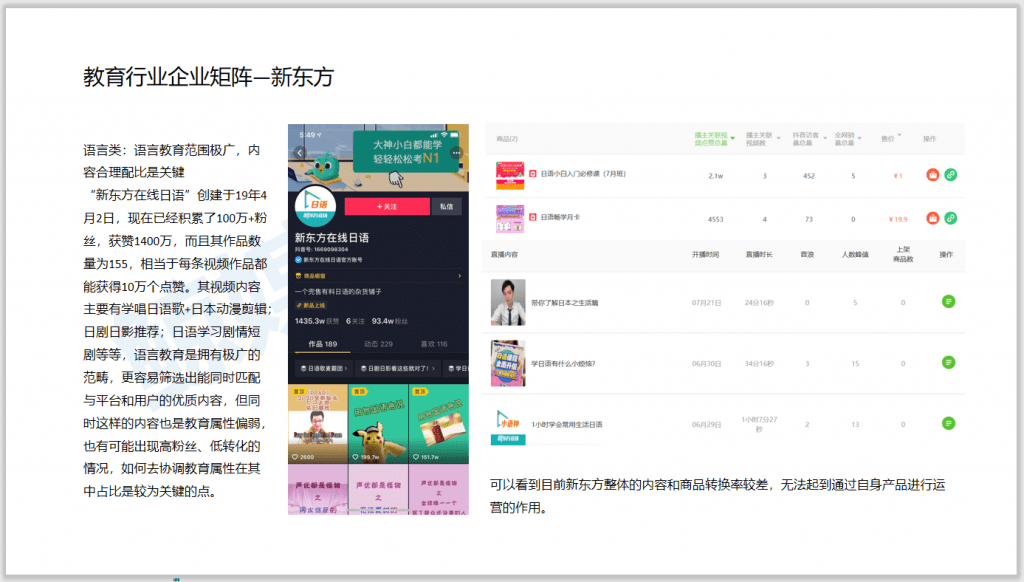Click orange shop icon for 日语畅学月卡
Screen dimensions: 1024x582
coord(933,218)
